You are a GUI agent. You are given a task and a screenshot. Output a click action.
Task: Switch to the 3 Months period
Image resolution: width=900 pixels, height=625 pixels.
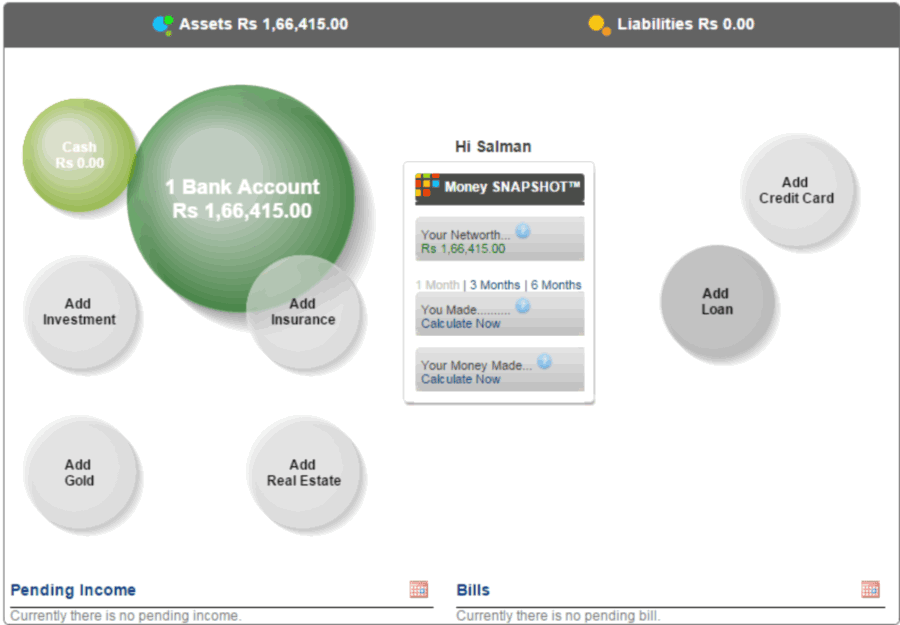pyautogui.click(x=495, y=285)
